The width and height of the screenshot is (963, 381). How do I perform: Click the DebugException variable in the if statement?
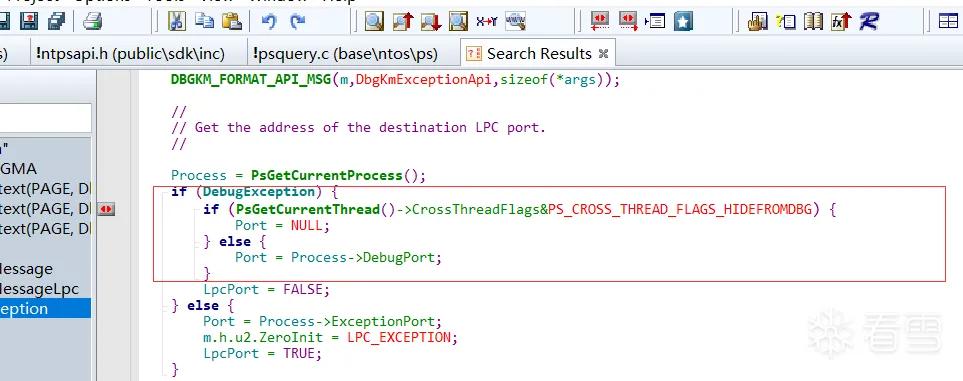(x=259, y=192)
